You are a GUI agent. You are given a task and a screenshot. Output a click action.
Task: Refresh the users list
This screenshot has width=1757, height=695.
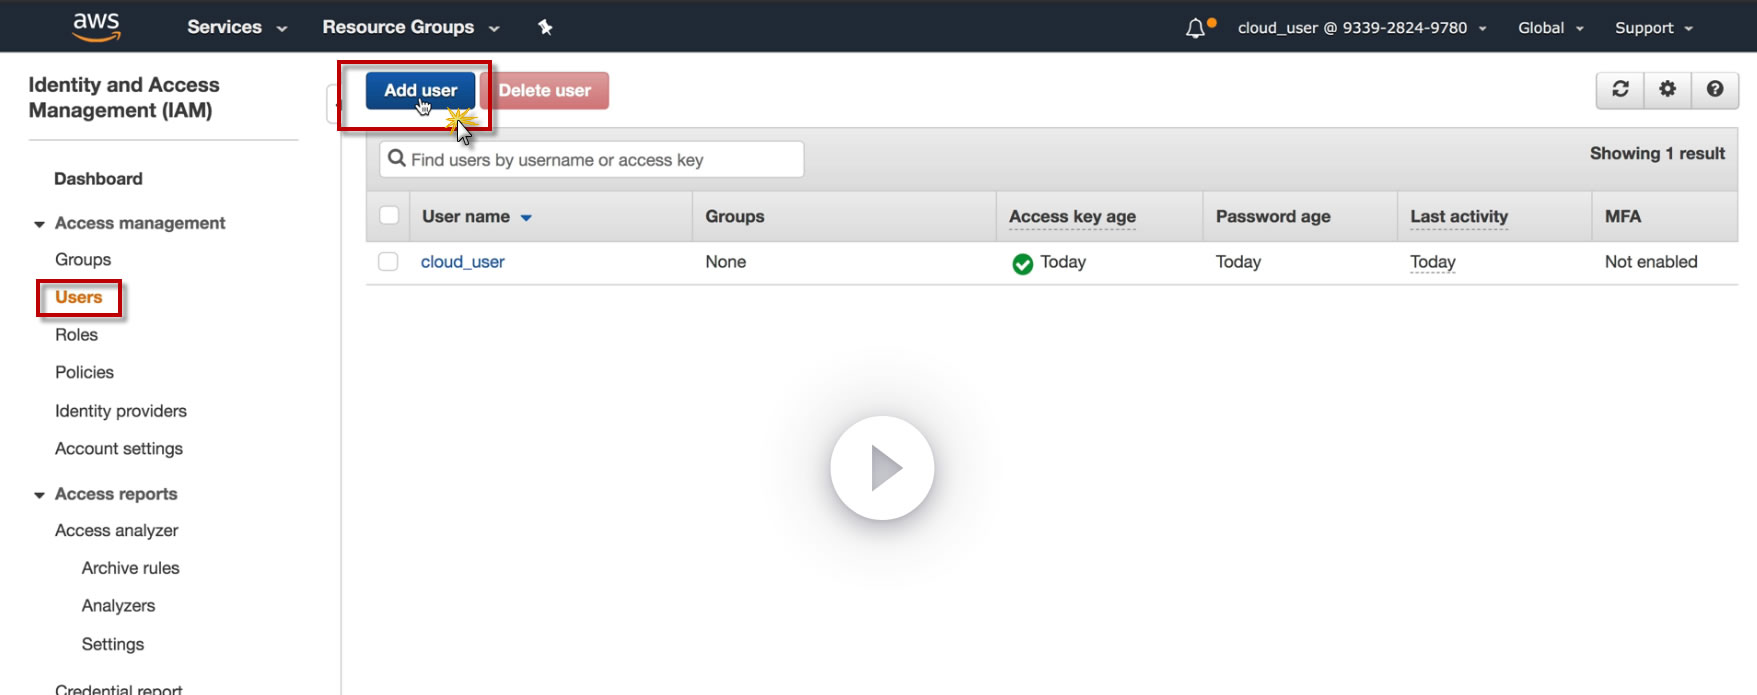click(x=1620, y=89)
